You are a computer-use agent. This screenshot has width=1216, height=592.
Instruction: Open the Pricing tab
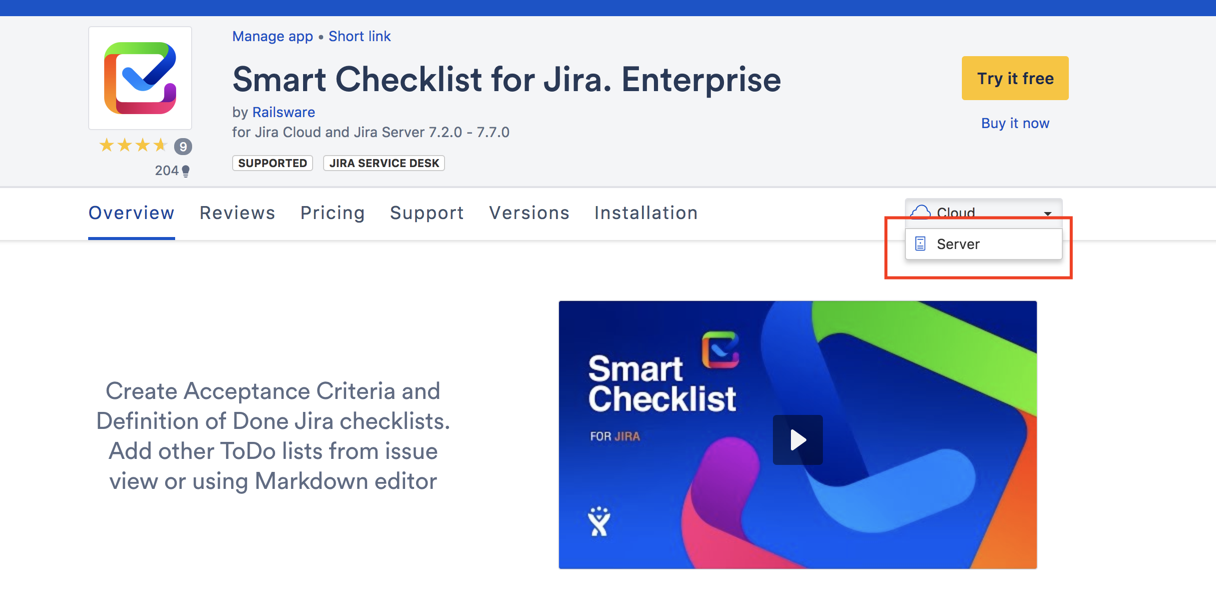333,213
